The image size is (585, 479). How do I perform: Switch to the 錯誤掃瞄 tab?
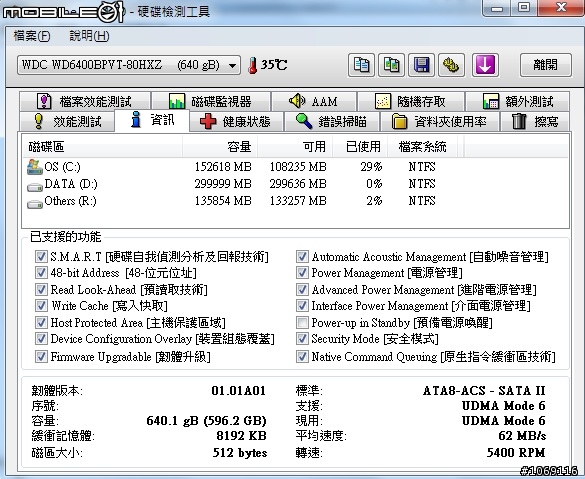pos(332,121)
